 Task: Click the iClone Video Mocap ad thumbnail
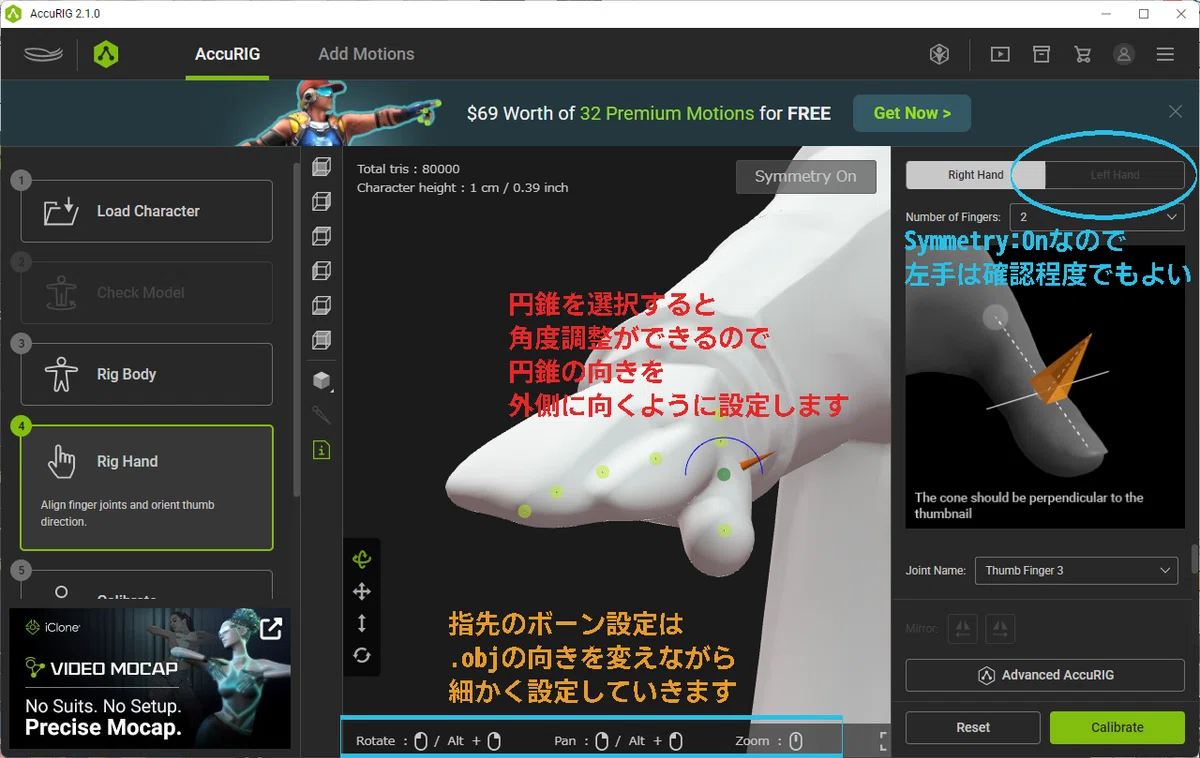pos(150,679)
